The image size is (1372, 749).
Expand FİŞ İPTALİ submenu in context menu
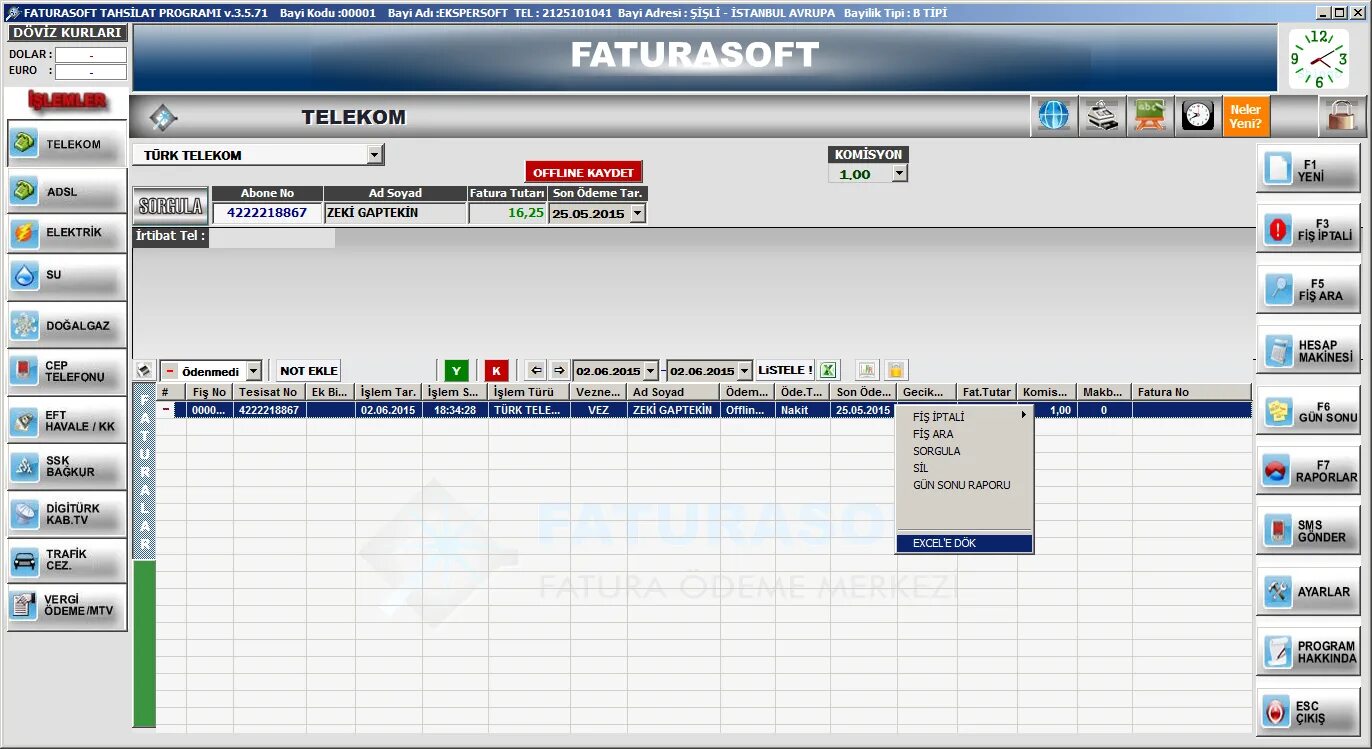[965, 417]
